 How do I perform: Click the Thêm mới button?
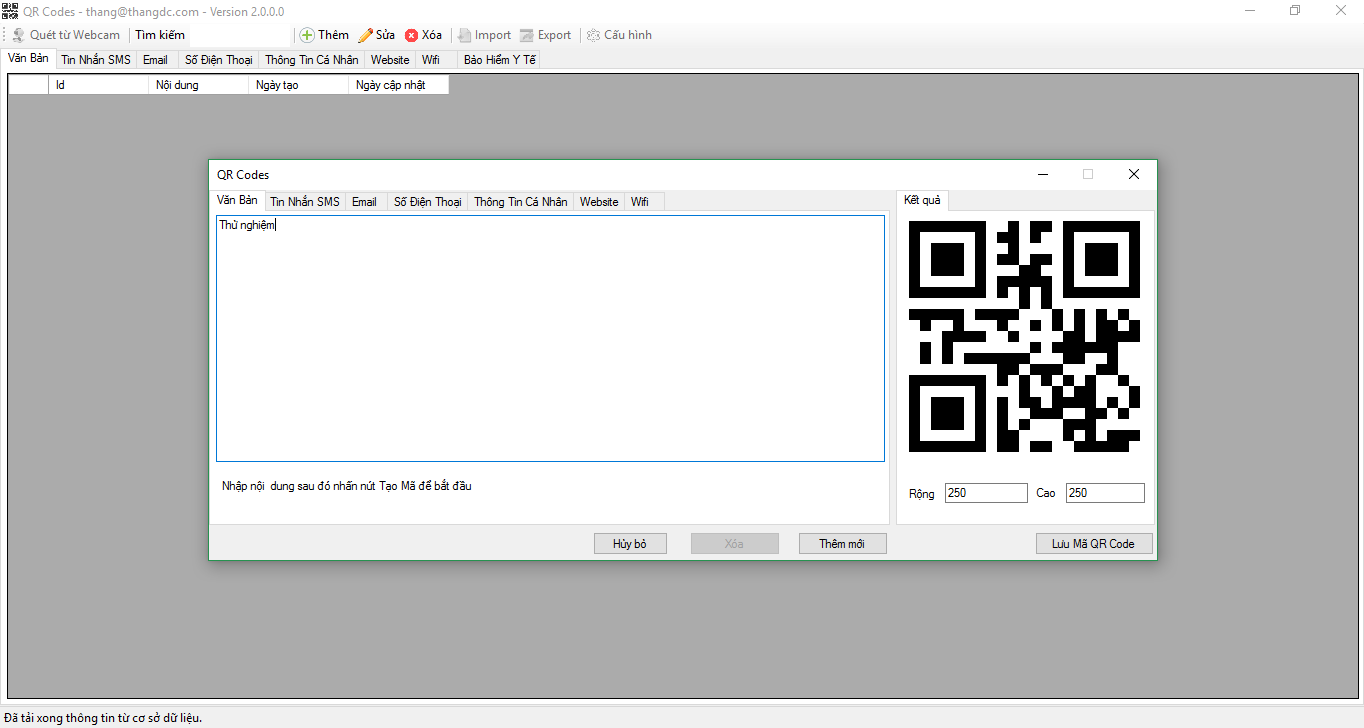(x=842, y=543)
